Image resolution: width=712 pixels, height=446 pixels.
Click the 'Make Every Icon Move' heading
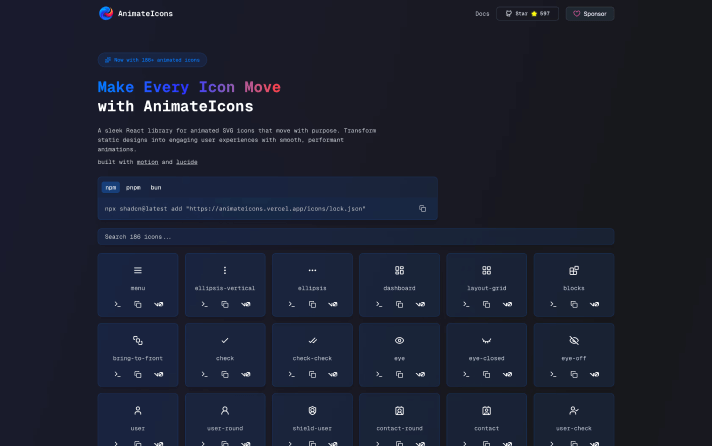tap(189, 87)
